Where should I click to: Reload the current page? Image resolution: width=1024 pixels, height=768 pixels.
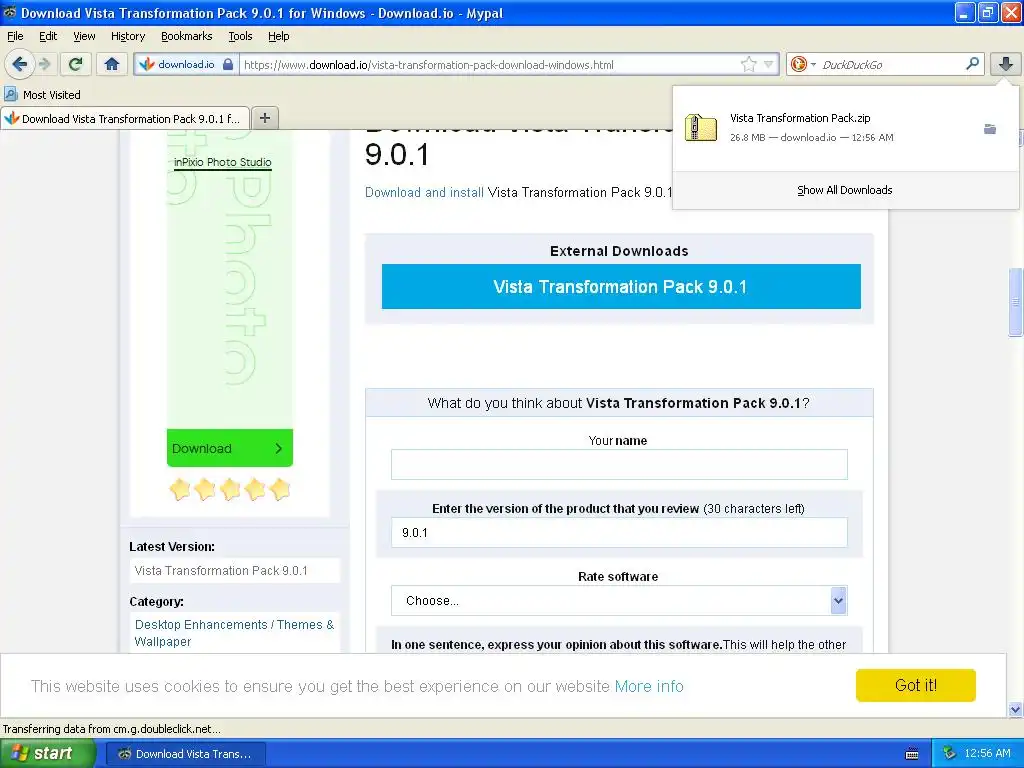click(x=76, y=64)
